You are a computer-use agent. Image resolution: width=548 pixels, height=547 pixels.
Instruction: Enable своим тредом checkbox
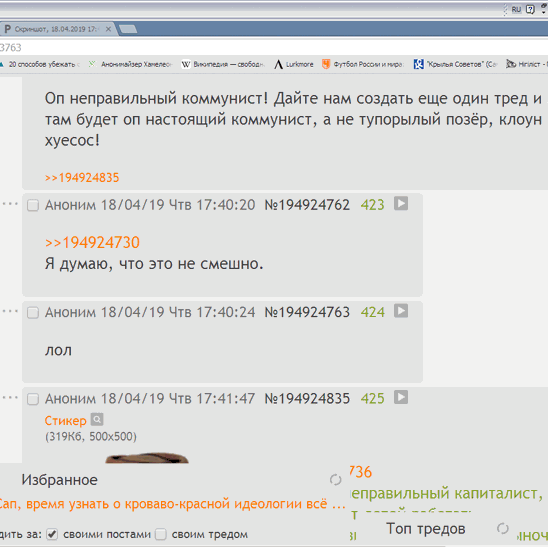pos(161,534)
